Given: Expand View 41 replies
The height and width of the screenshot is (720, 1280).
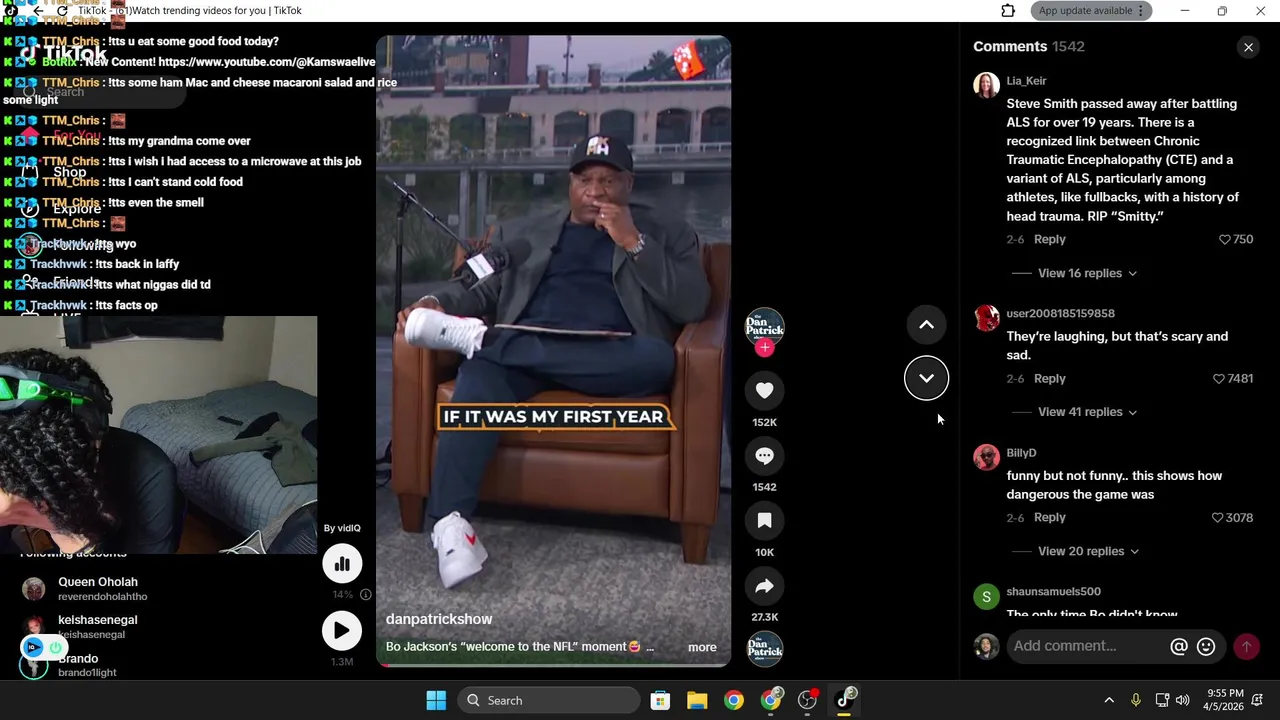Looking at the screenshot, I should click(1087, 412).
